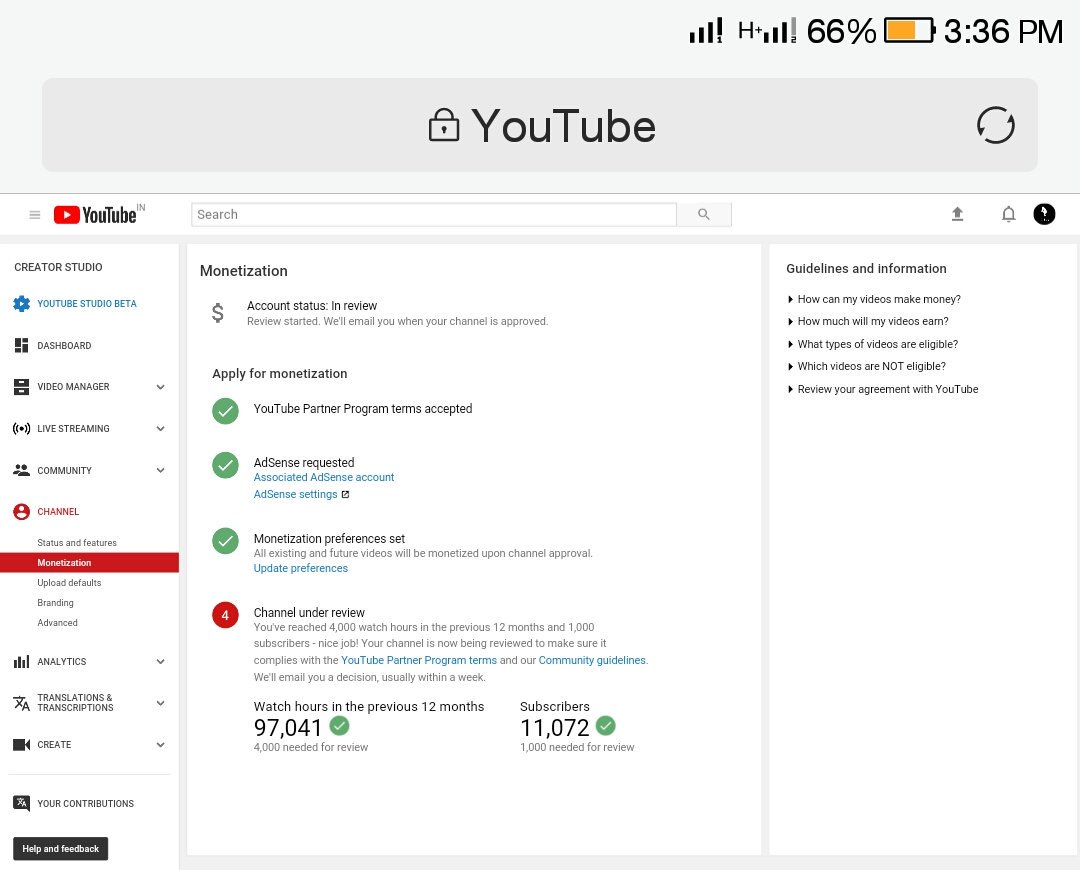Open AdSense settings link
The image size is (1080, 870).
tap(295, 495)
